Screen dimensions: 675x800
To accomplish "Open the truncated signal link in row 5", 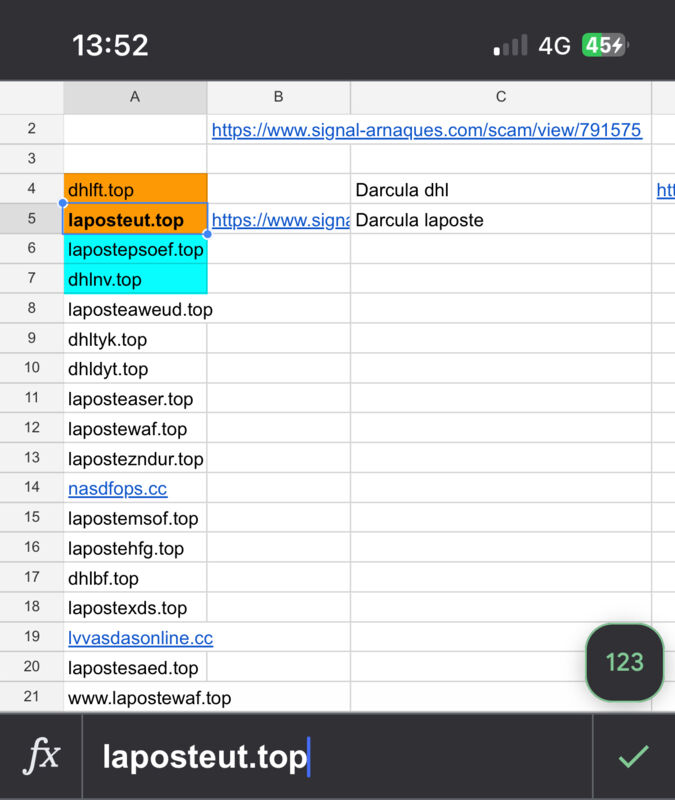I will (280, 220).
